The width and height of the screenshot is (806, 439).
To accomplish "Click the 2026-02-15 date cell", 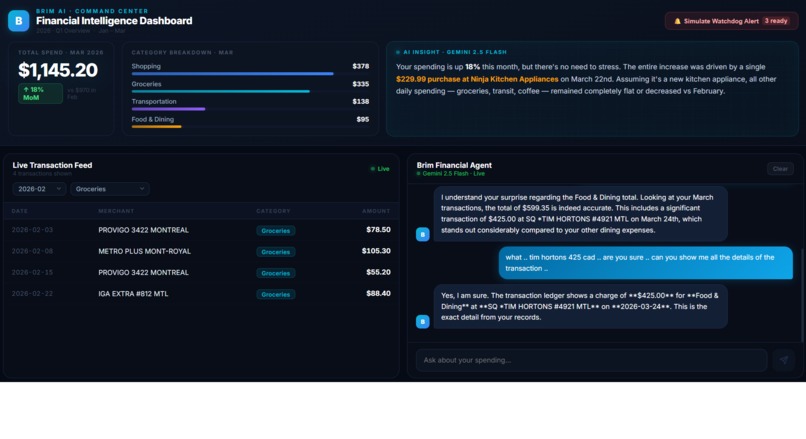I will pos(32,272).
